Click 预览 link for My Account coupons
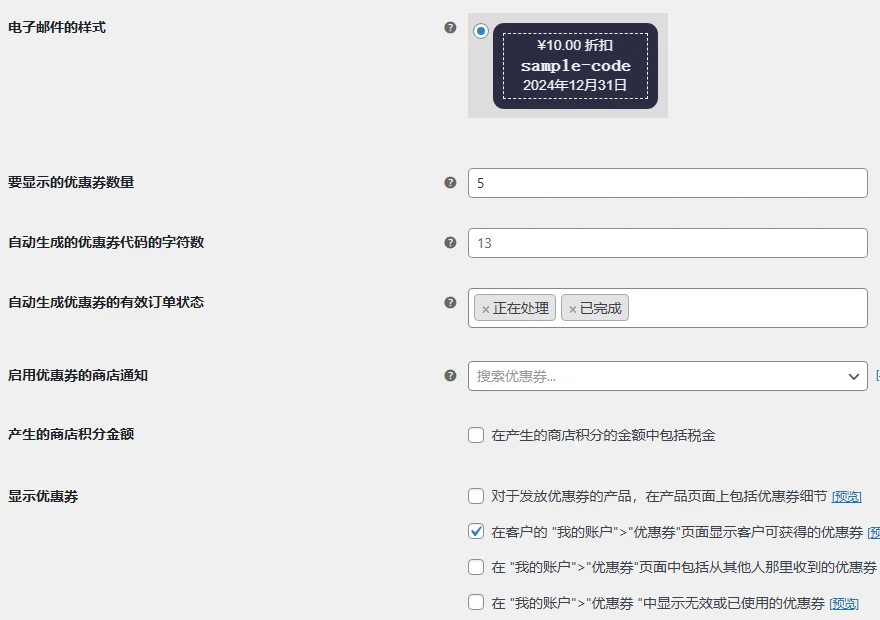The height and width of the screenshot is (620, 880). 874,531
